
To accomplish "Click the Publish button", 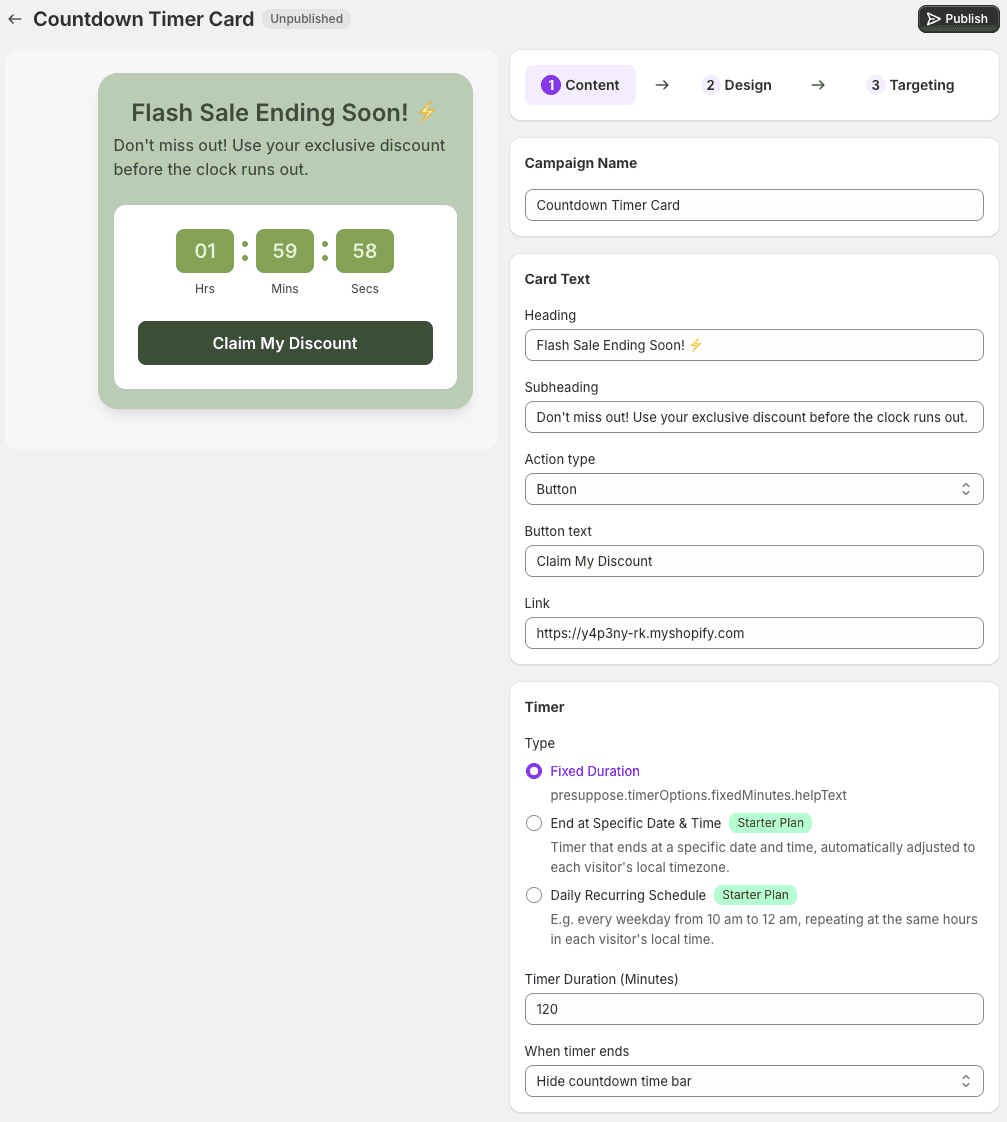I will pos(958,19).
